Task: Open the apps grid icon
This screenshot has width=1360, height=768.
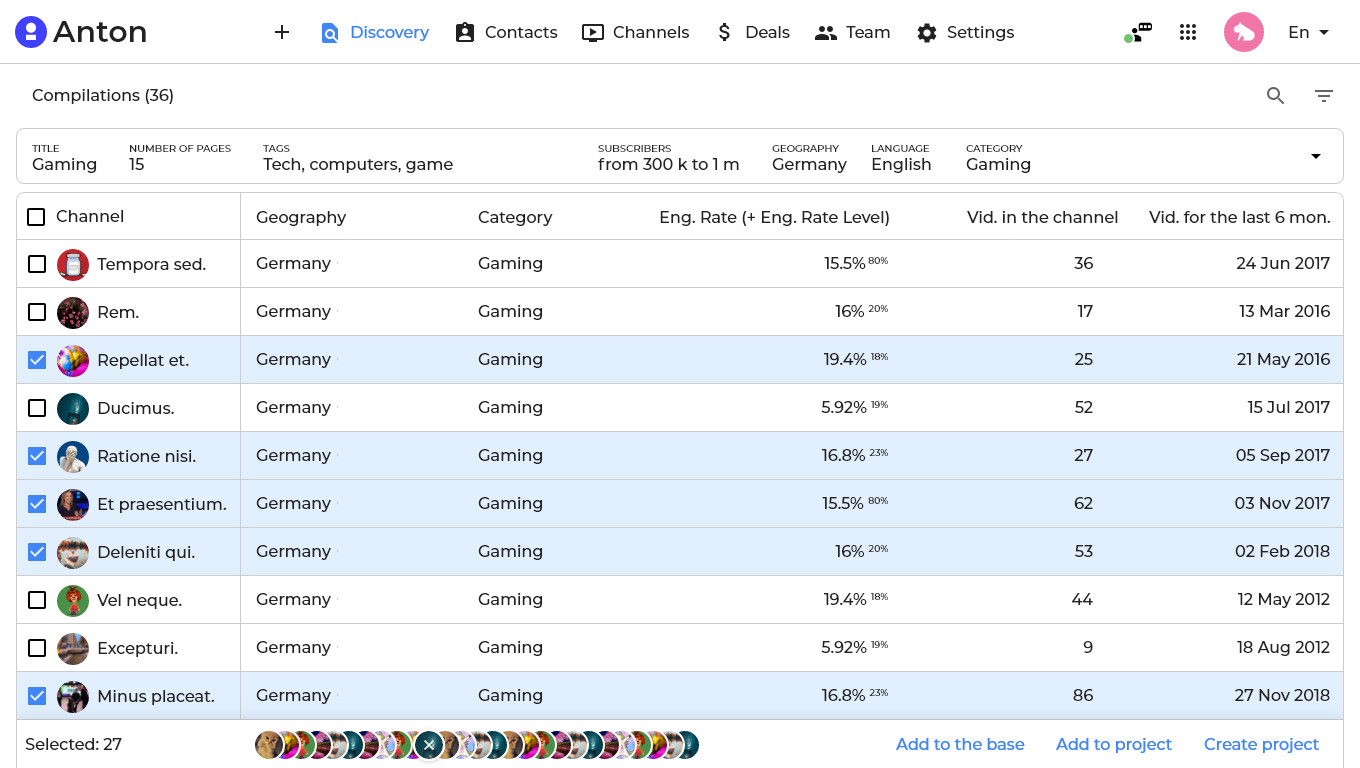Action: (x=1188, y=32)
